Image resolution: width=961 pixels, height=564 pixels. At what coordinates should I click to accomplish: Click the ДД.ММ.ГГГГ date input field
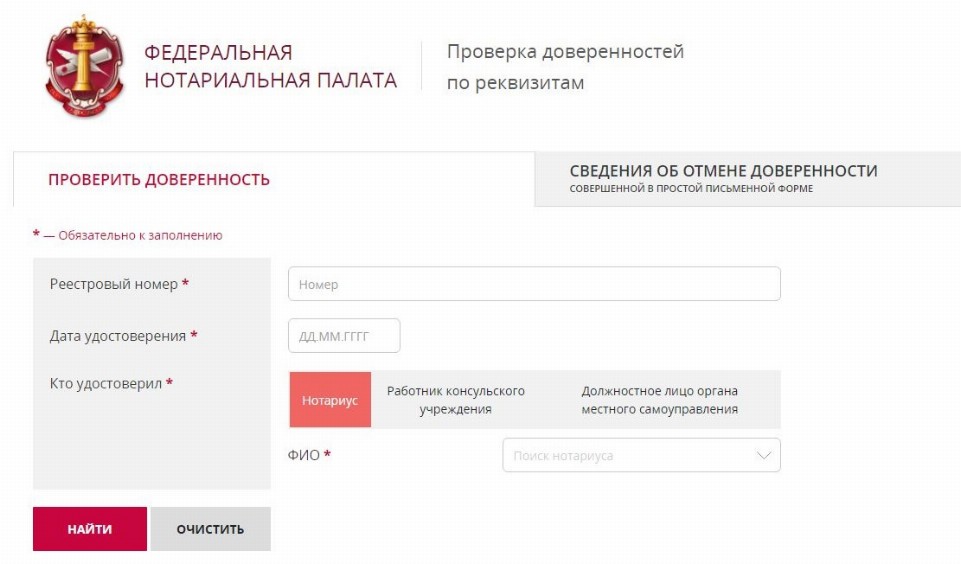click(x=343, y=336)
